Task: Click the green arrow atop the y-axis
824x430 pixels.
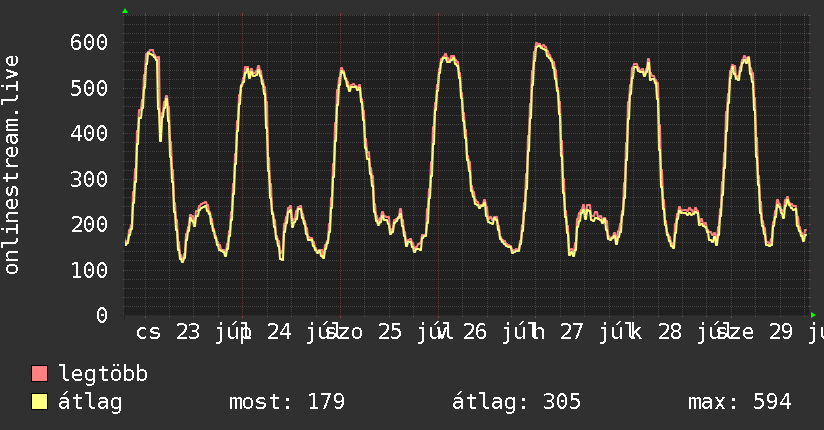Action: coord(125,11)
